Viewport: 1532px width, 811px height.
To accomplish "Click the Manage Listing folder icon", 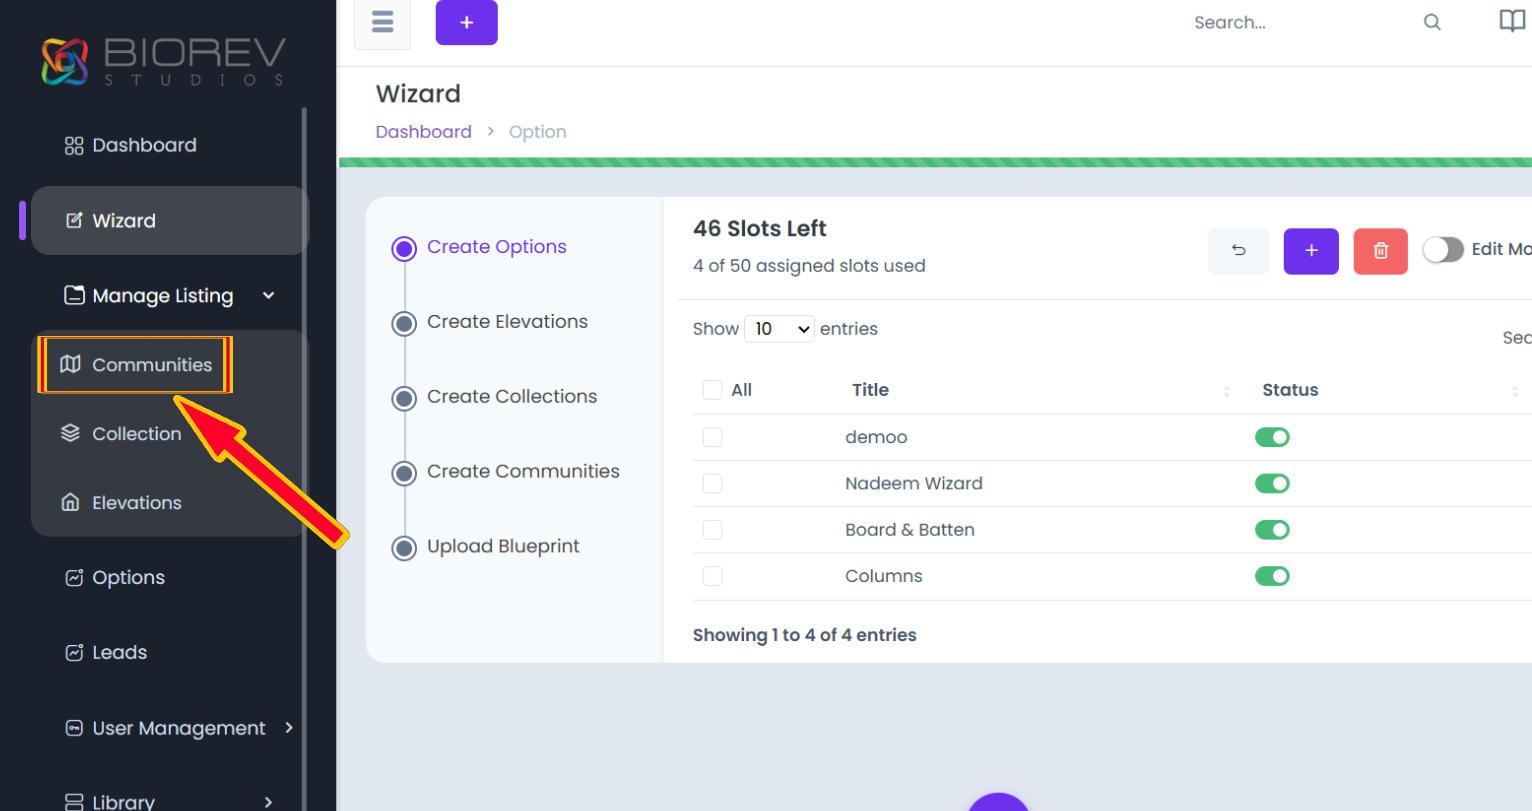I will 74,295.
